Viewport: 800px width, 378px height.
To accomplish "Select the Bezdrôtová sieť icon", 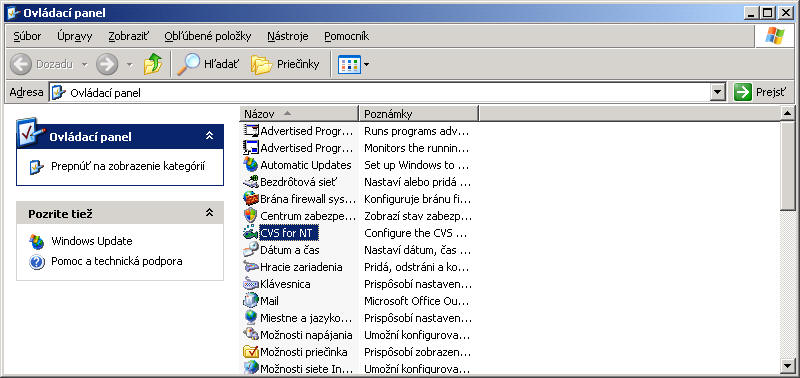I will click(x=251, y=182).
